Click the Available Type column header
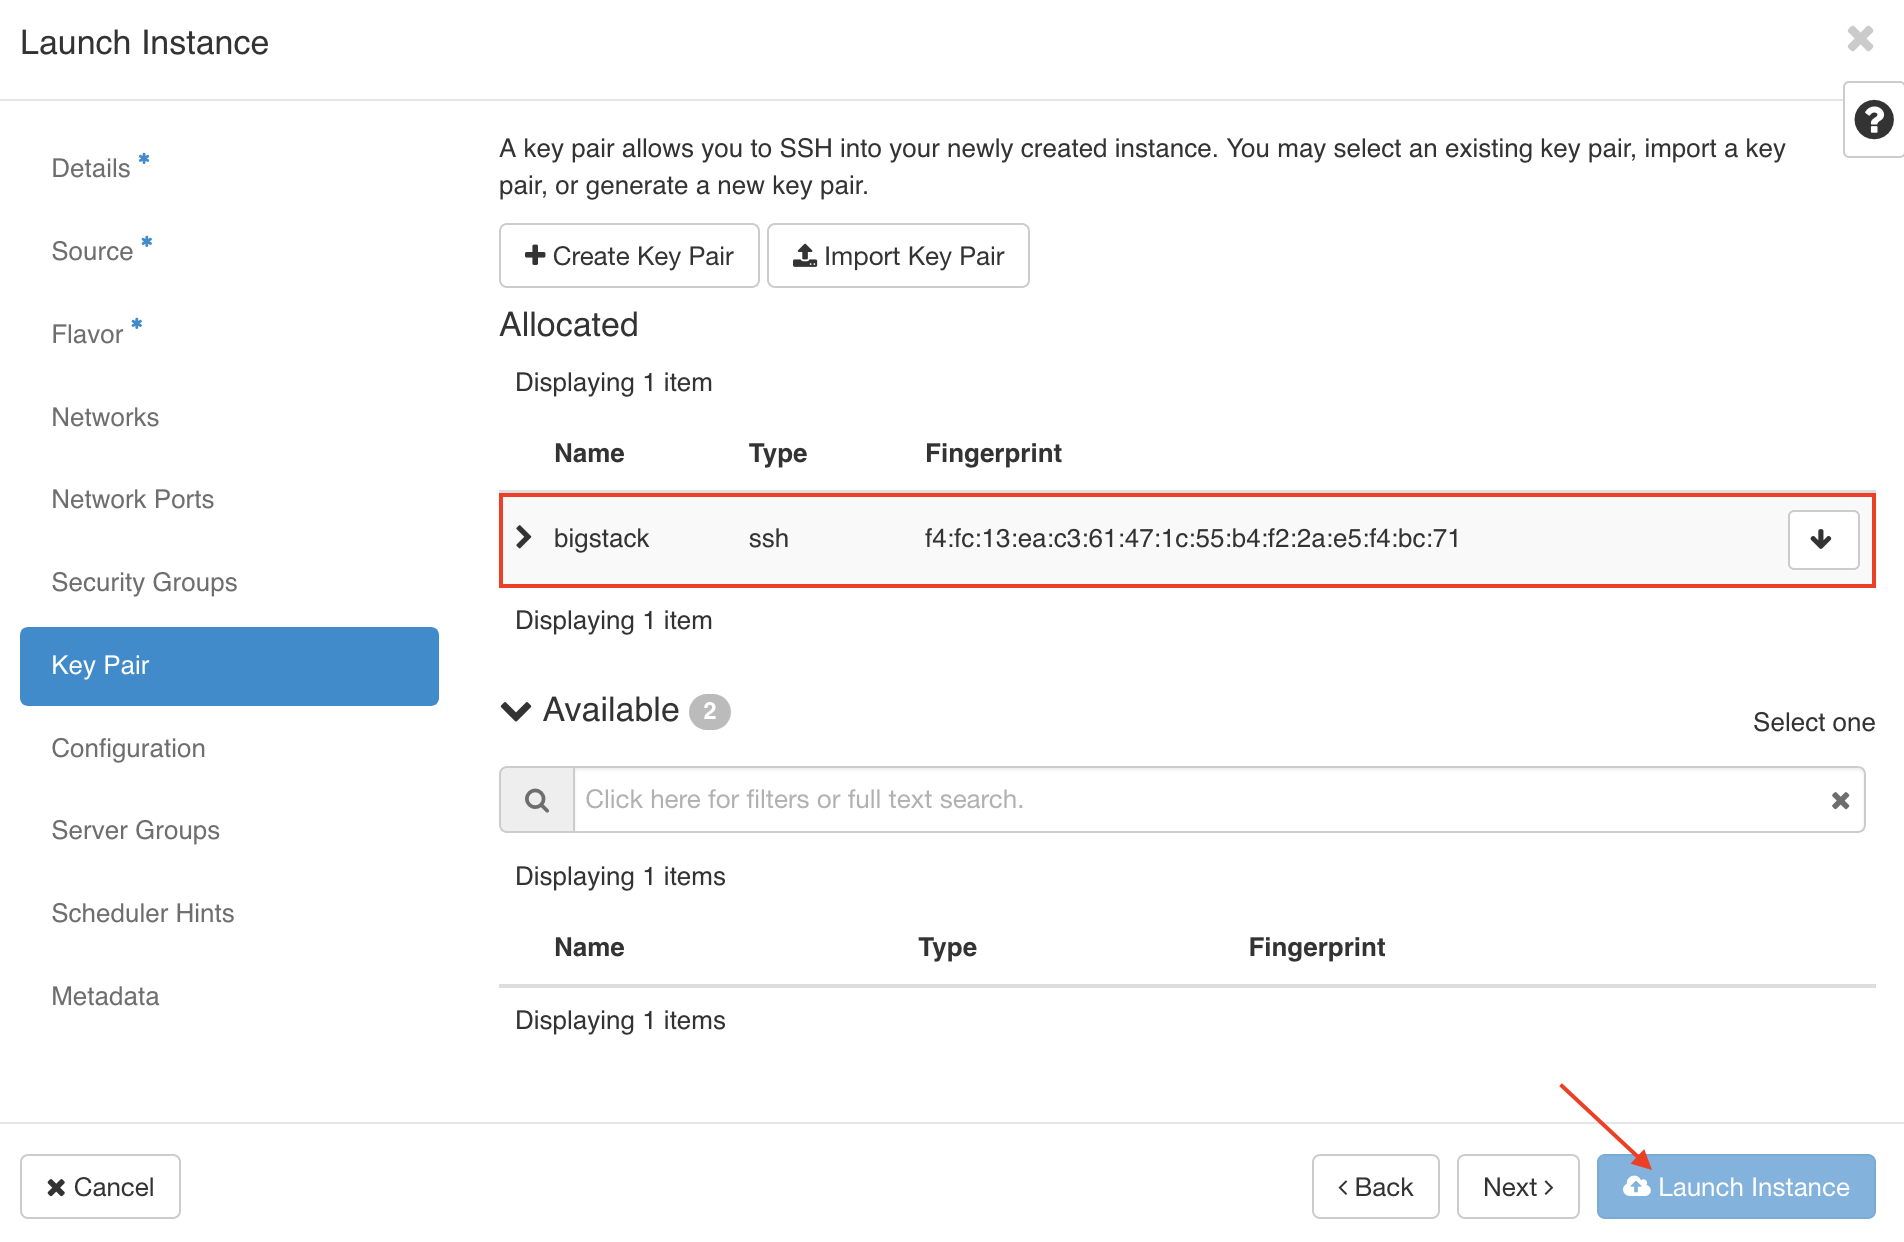 pos(947,947)
